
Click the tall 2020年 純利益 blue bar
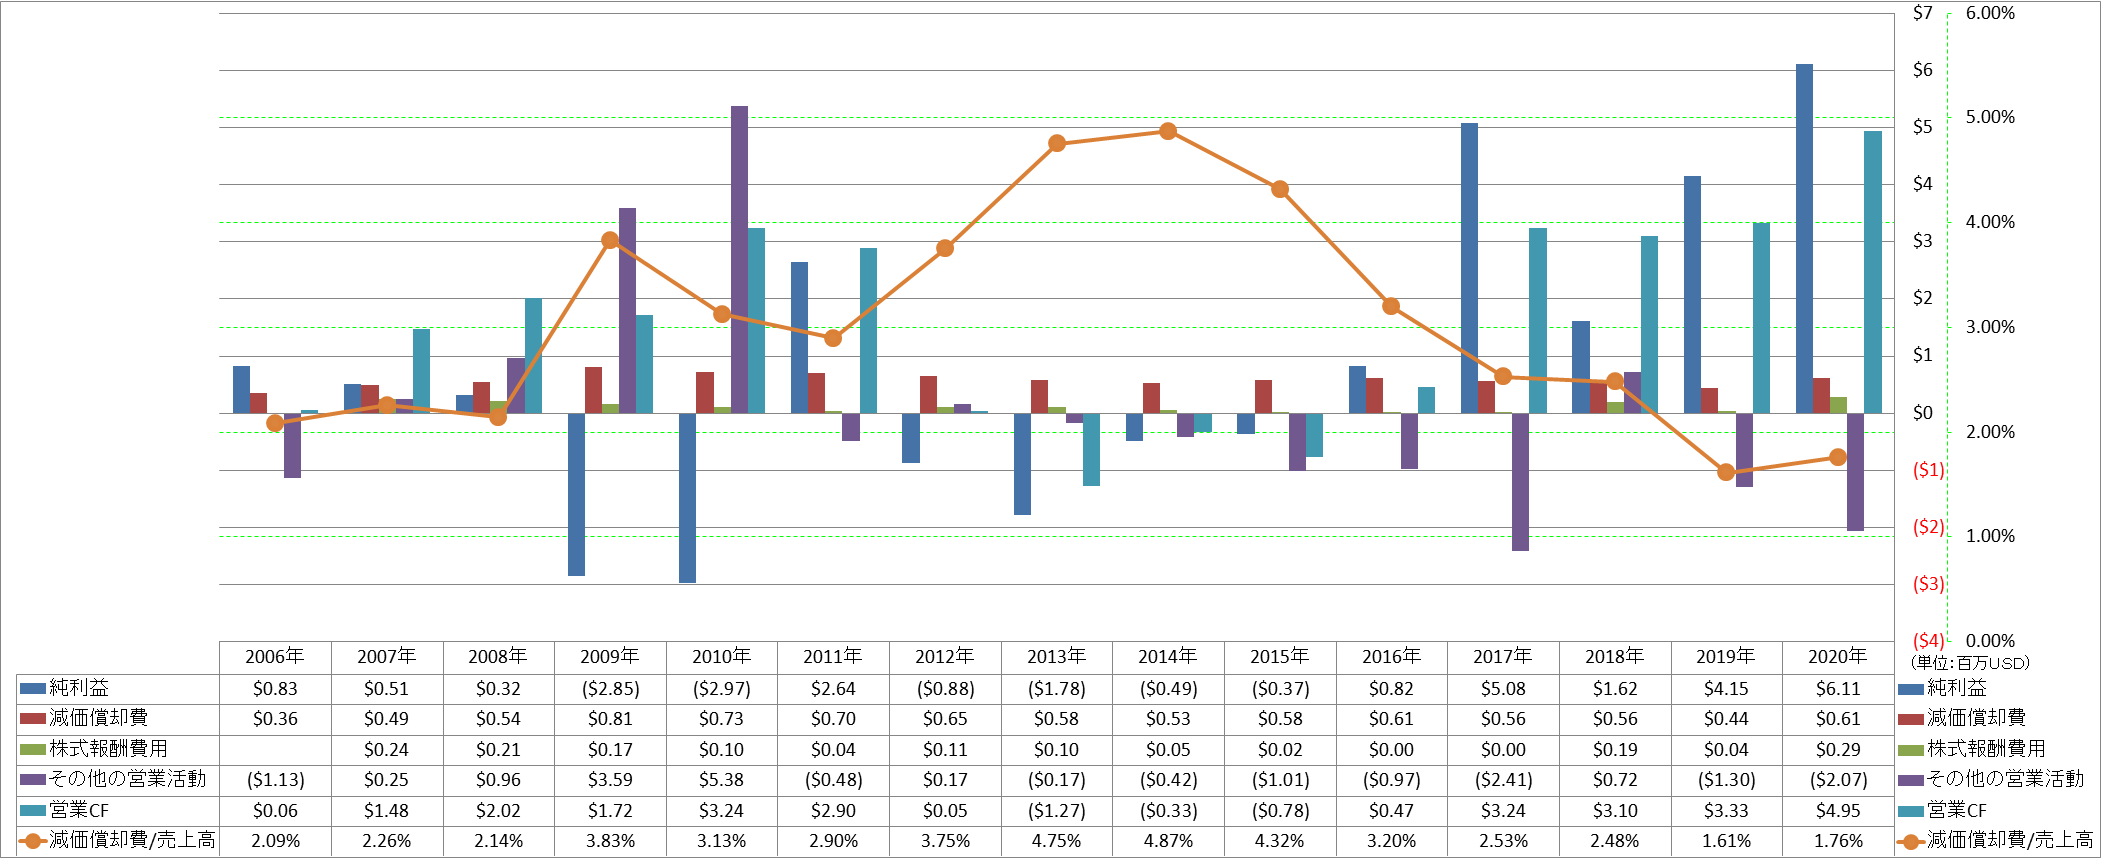tap(1804, 239)
